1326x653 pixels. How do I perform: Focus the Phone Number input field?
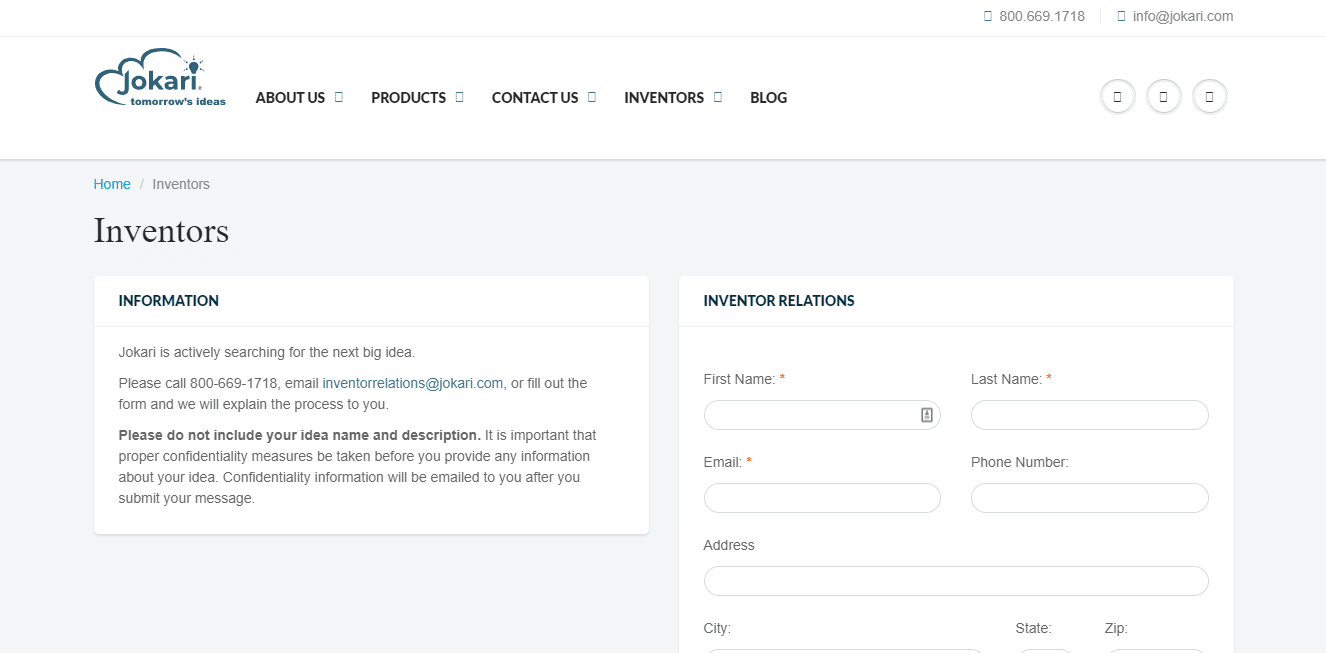[1090, 498]
